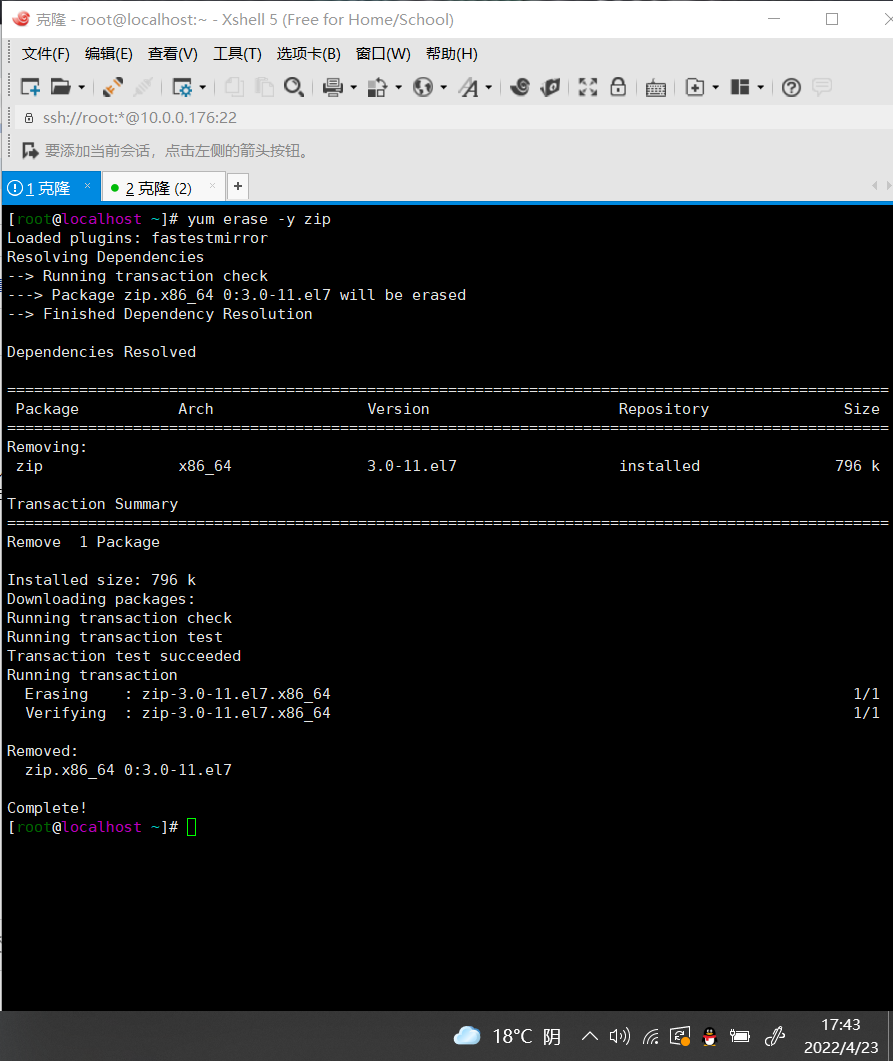Click the Xagent icon next to the swirl

[551, 87]
